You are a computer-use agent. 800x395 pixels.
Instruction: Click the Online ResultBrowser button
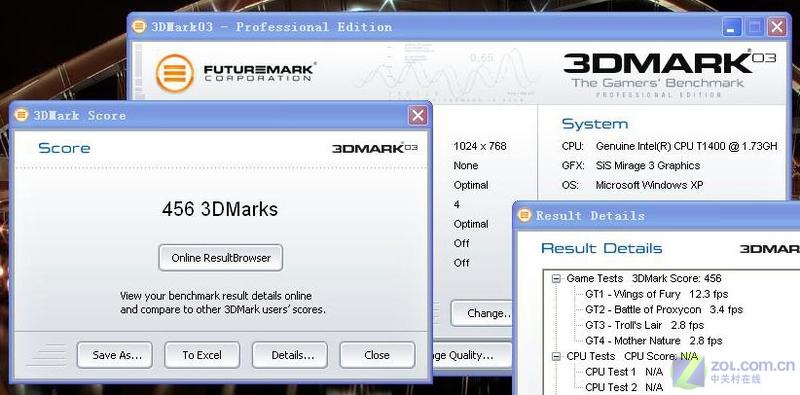pyautogui.click(x=220, y=258)
